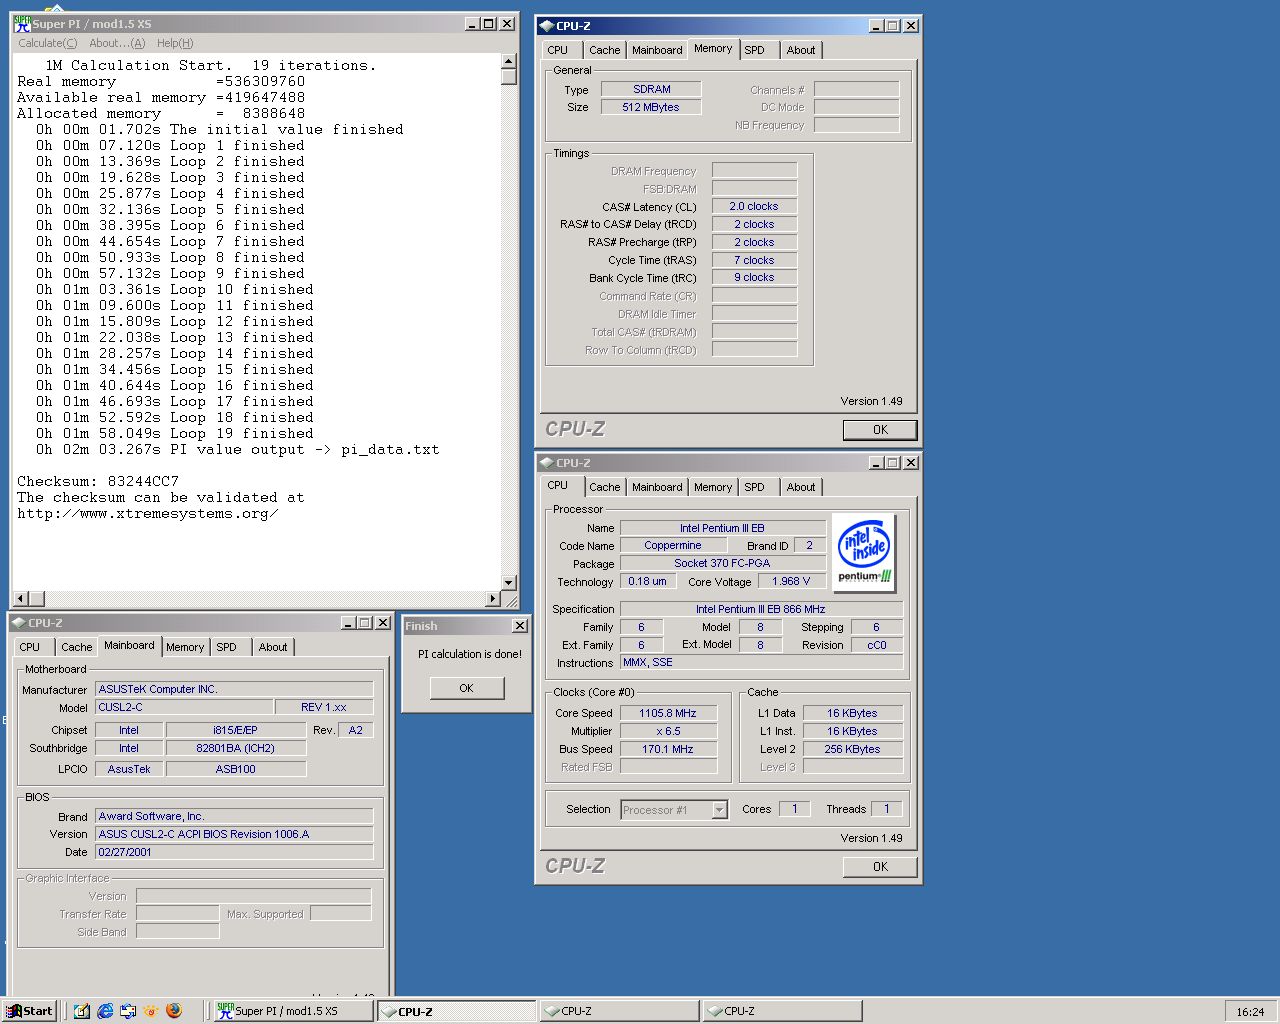
Task: Click the CUSL2-C model field
Action: (x=183, y=707)
